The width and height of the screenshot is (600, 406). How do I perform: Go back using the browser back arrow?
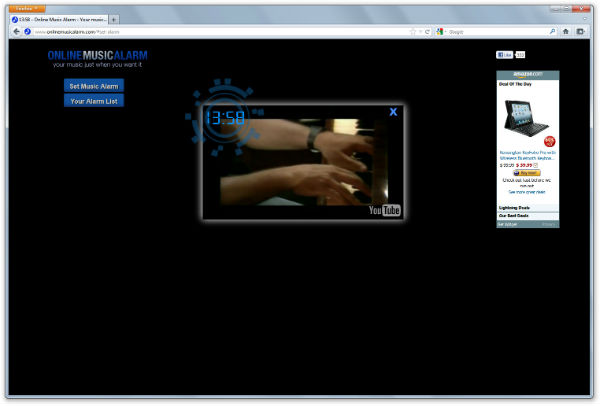[x=16, y=32]
